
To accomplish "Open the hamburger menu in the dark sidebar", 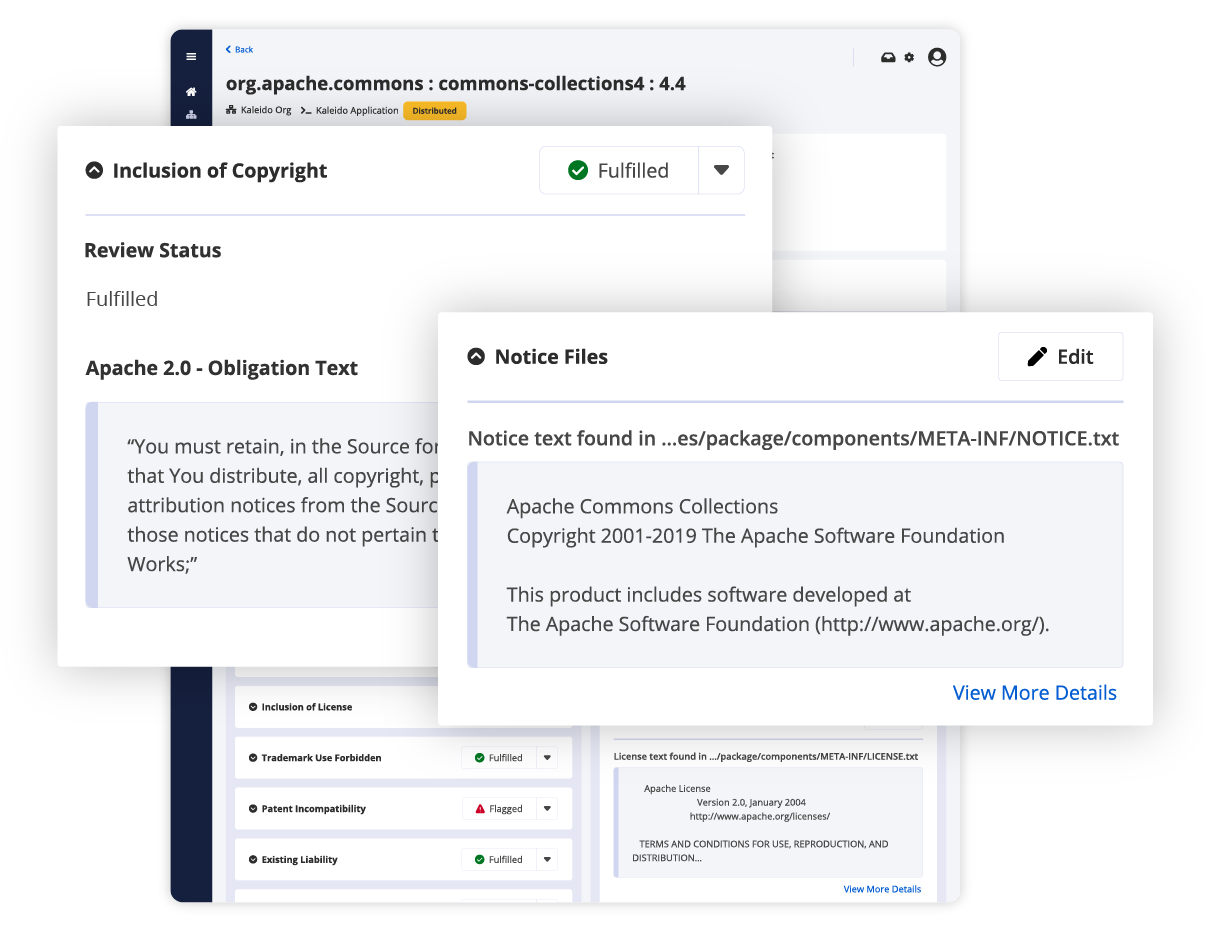I will coord(191,57).
